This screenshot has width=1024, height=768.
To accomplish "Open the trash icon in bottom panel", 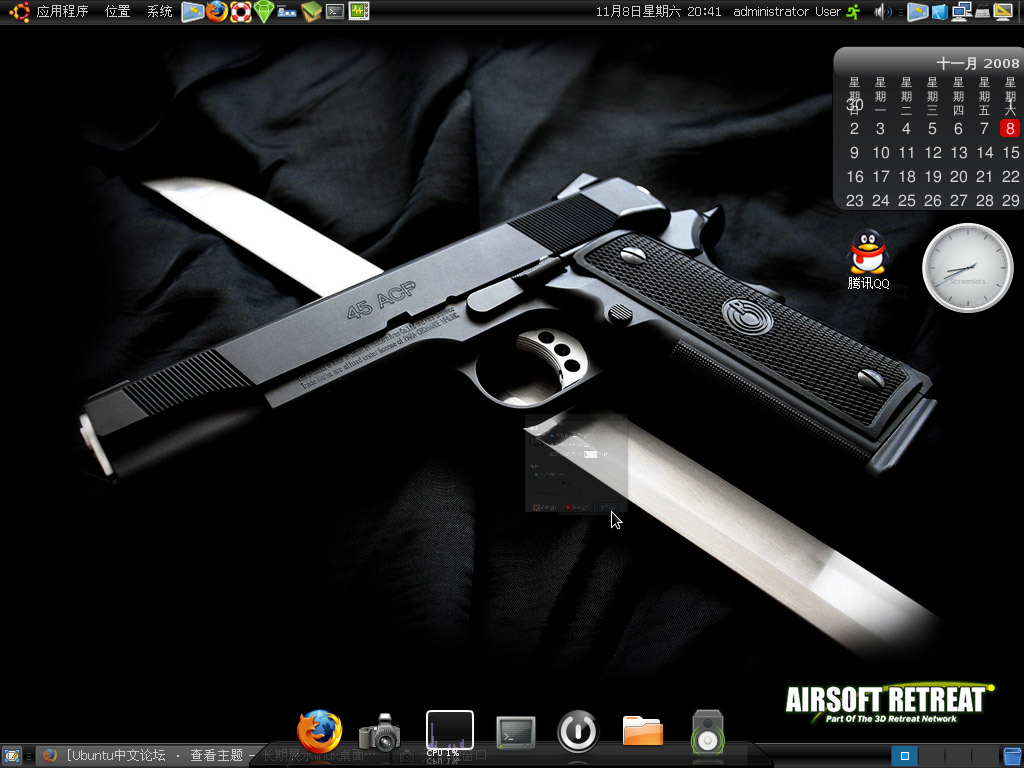I will (x=1012, y=756).
